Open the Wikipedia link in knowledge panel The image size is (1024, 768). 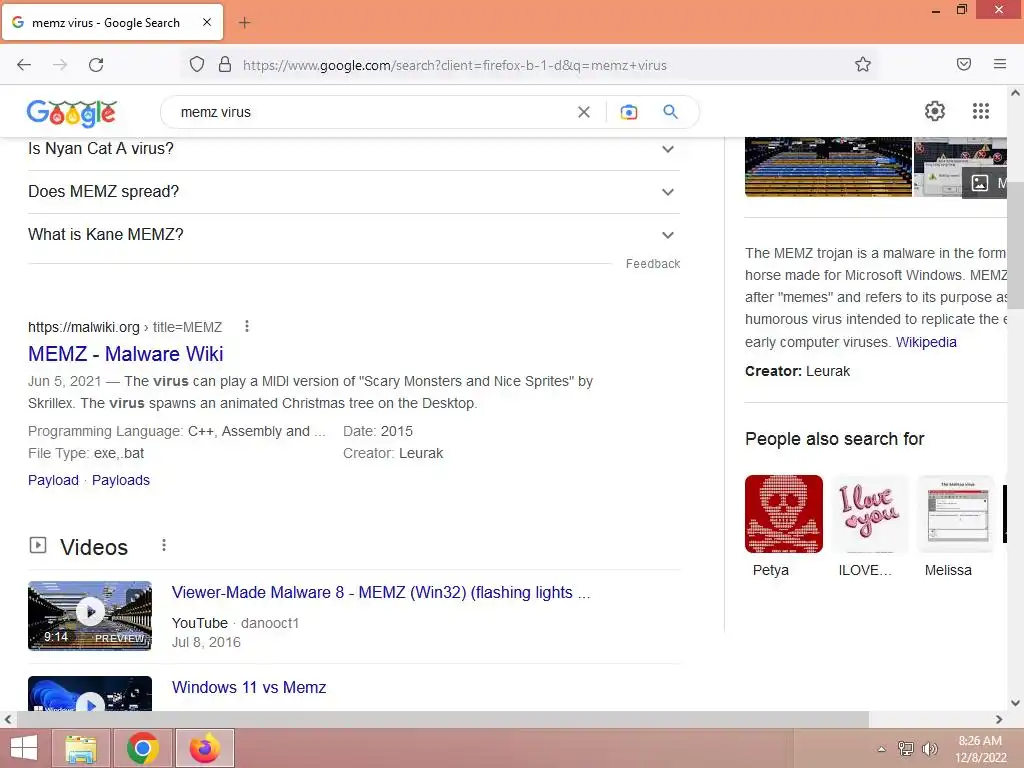click(x=926, y=342)
